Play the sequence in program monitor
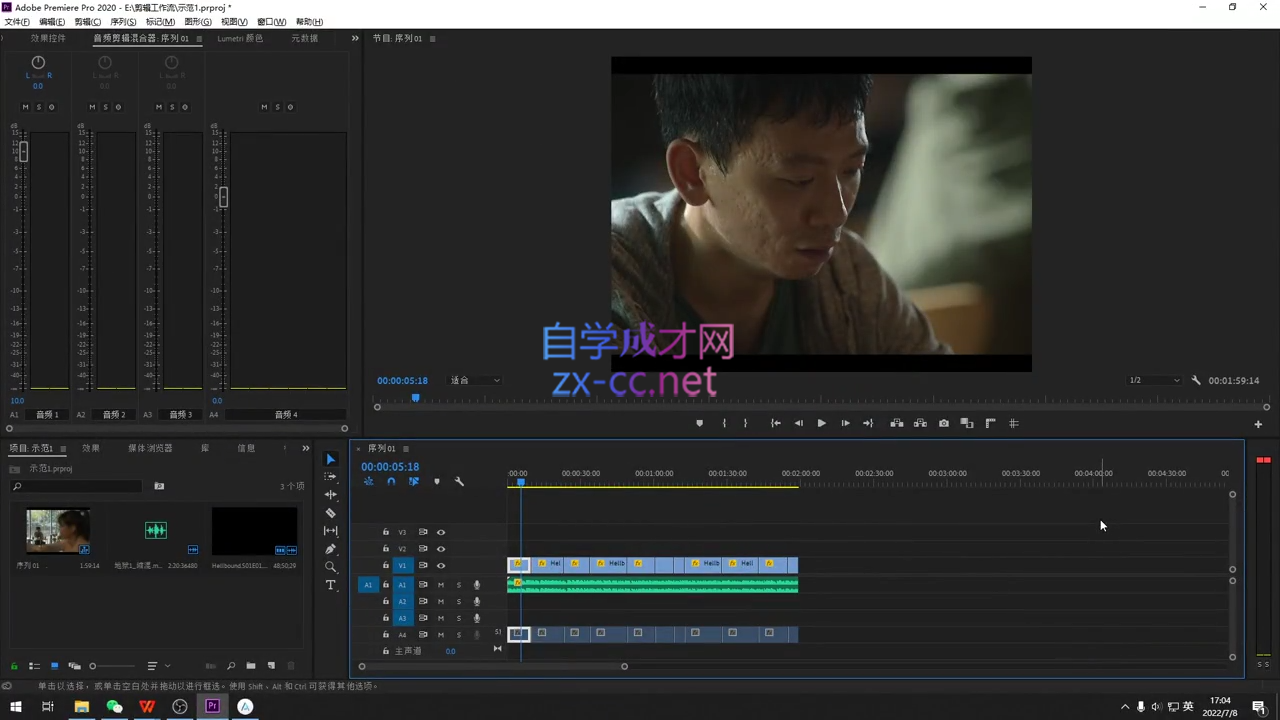The height and width of the screenshot is (720, 1280). click(x=822, y=423)
